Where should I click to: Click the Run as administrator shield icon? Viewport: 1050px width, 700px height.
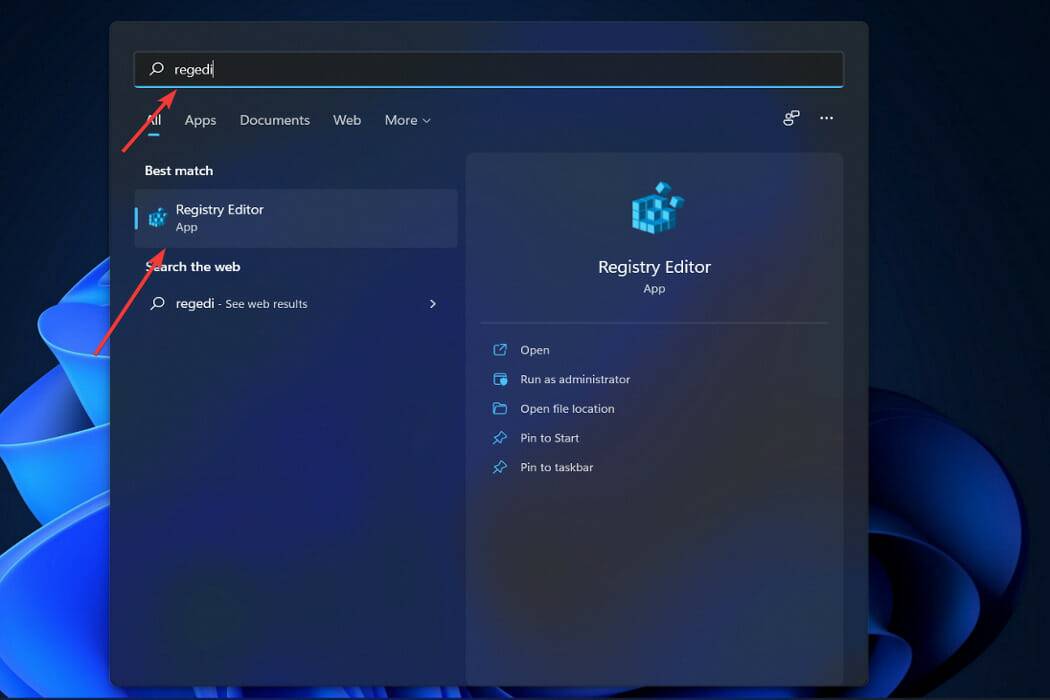click(x=500, y=379)
